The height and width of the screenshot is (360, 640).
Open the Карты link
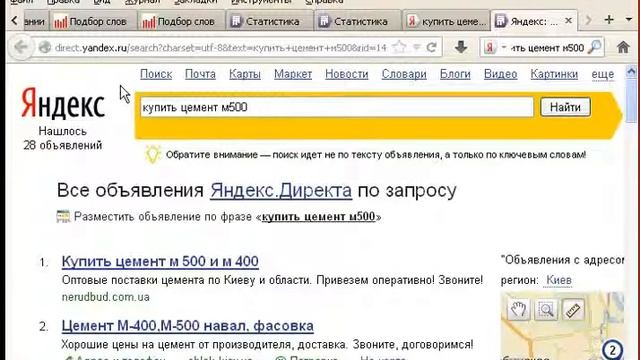coord(244,74)
